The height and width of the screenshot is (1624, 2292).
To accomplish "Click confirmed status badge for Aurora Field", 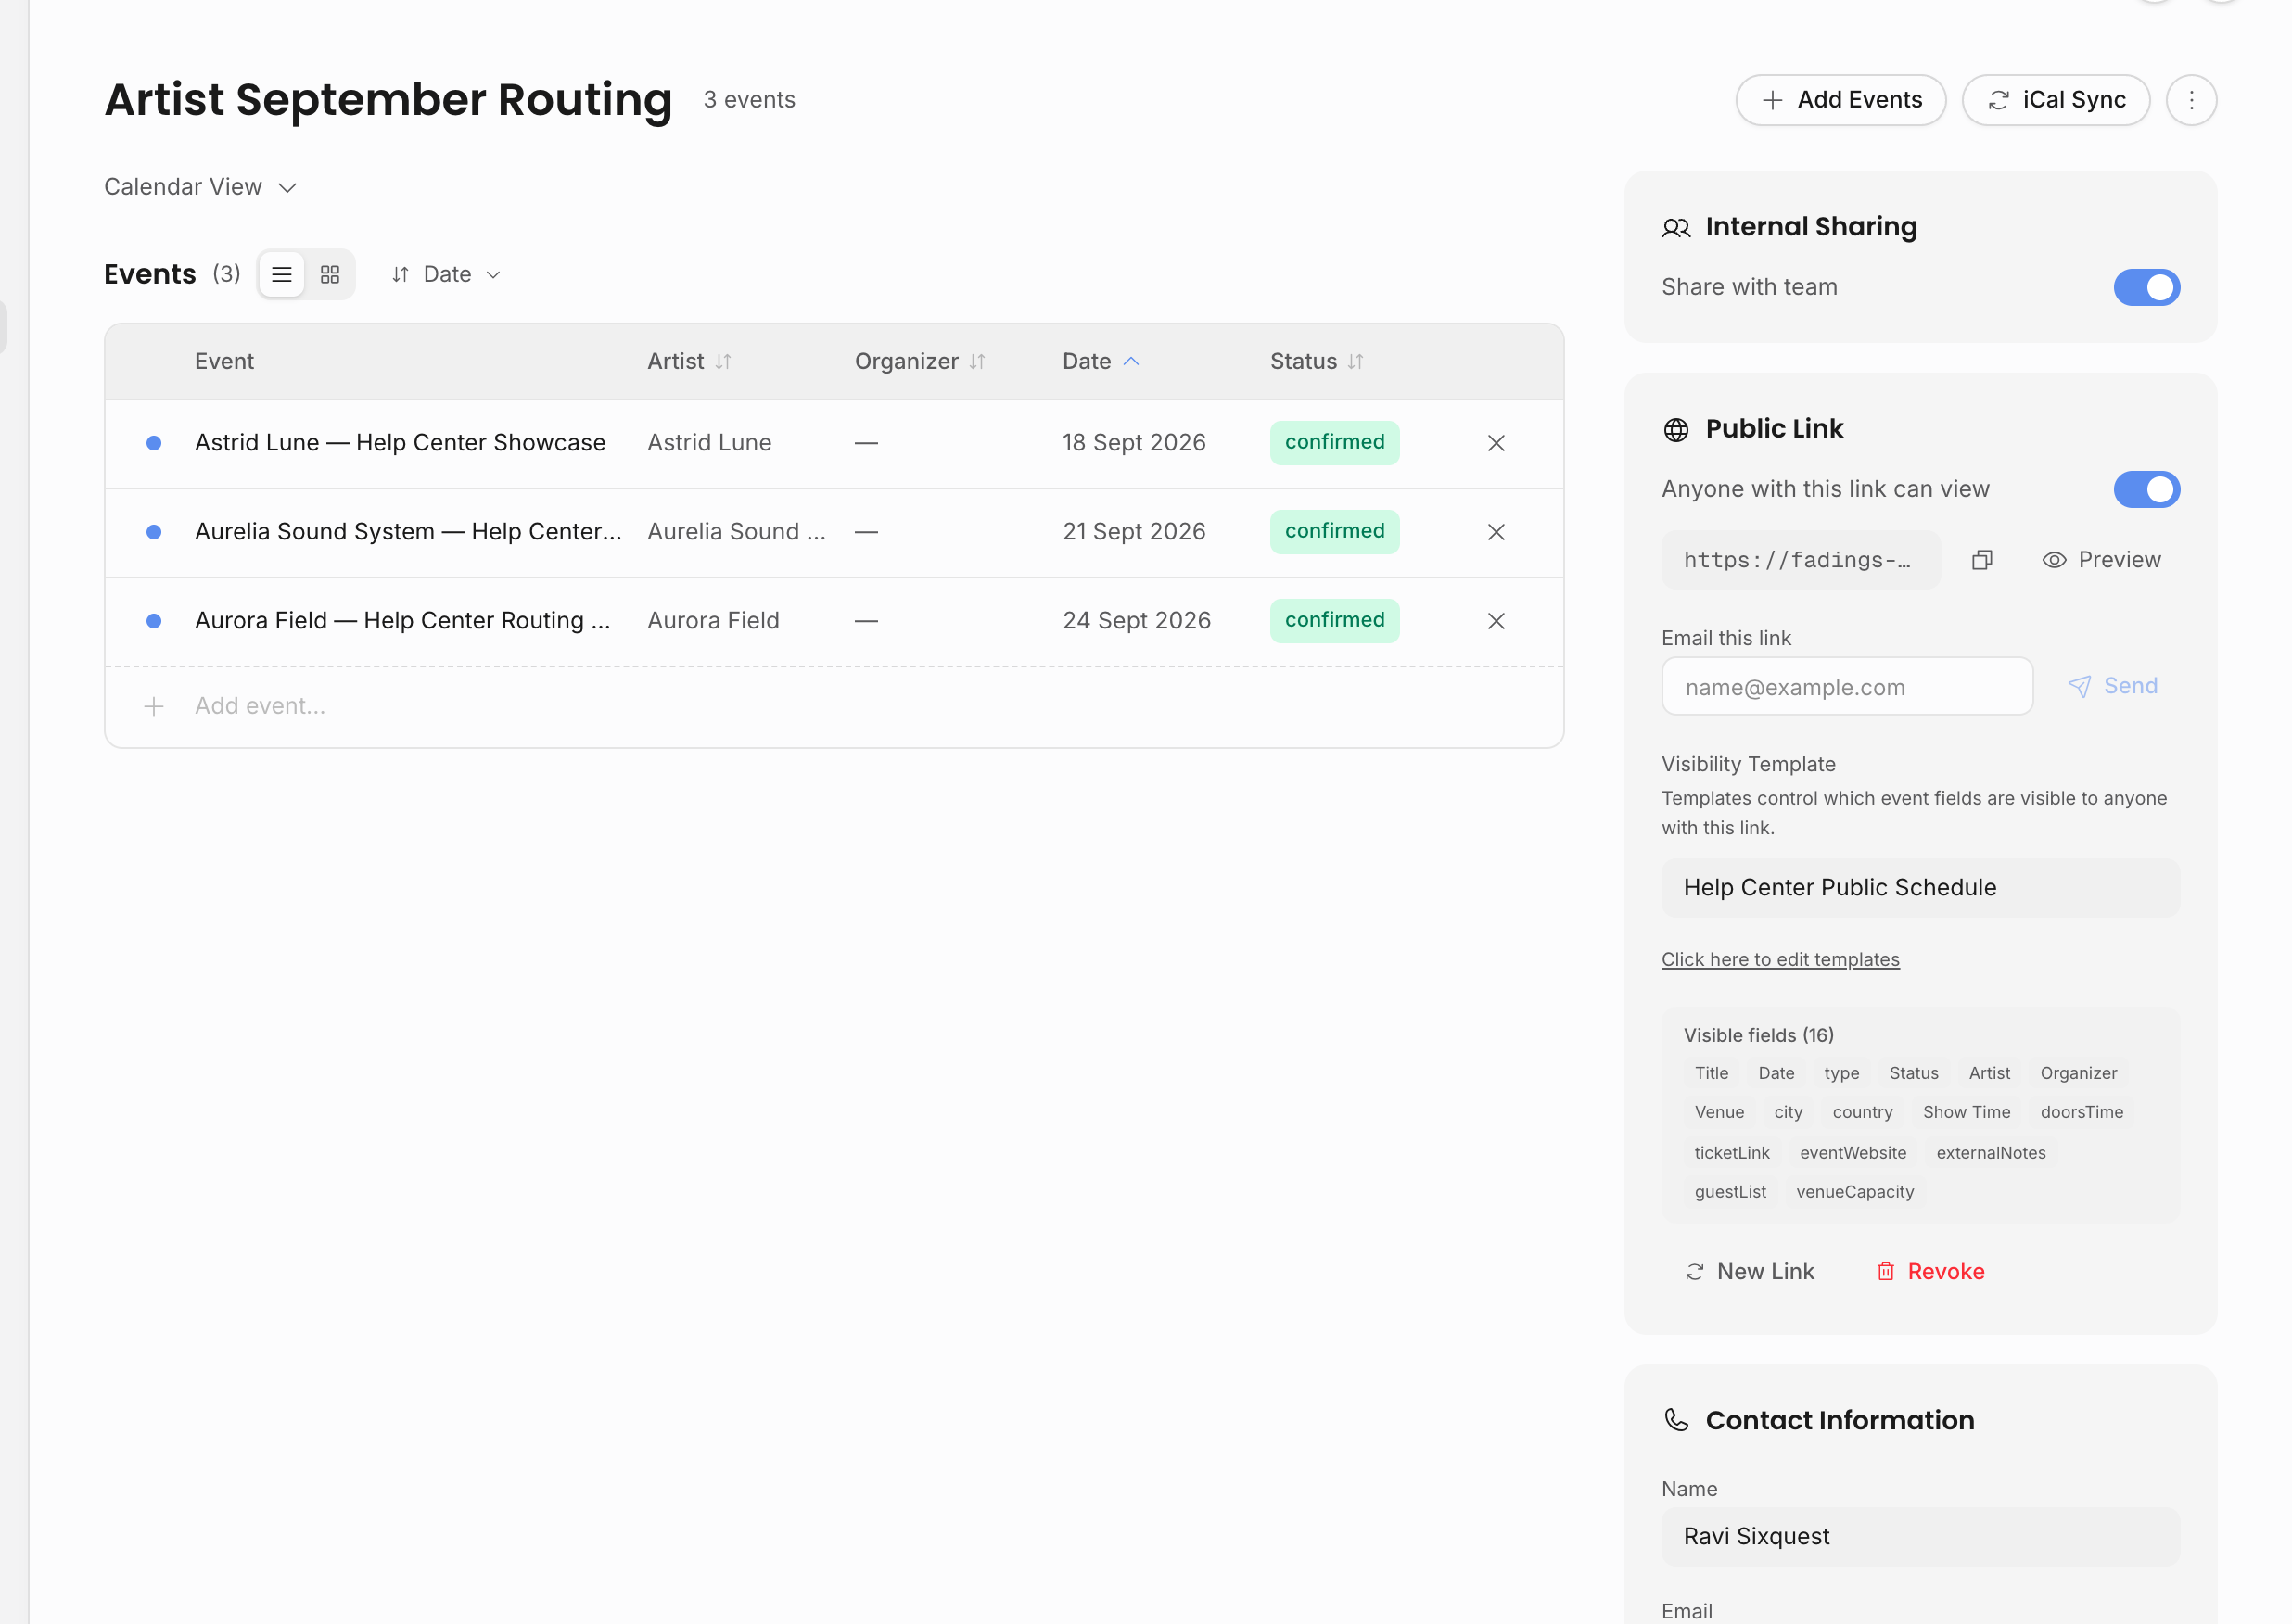I will click(x=1334, y=621).
